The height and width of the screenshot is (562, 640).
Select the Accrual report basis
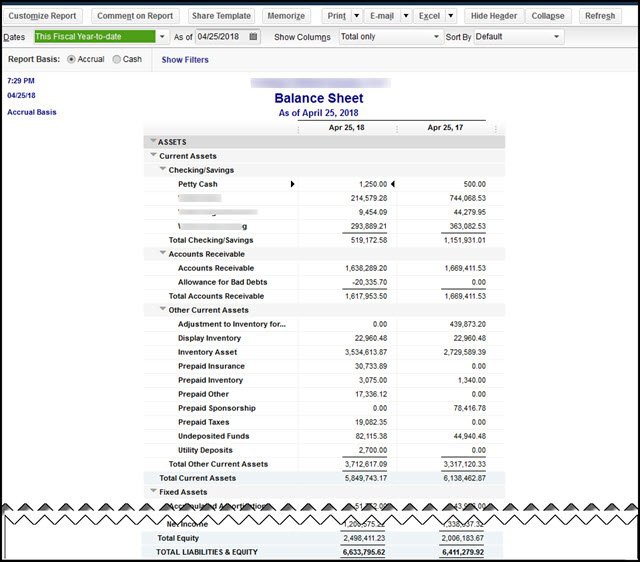[71, 59]
